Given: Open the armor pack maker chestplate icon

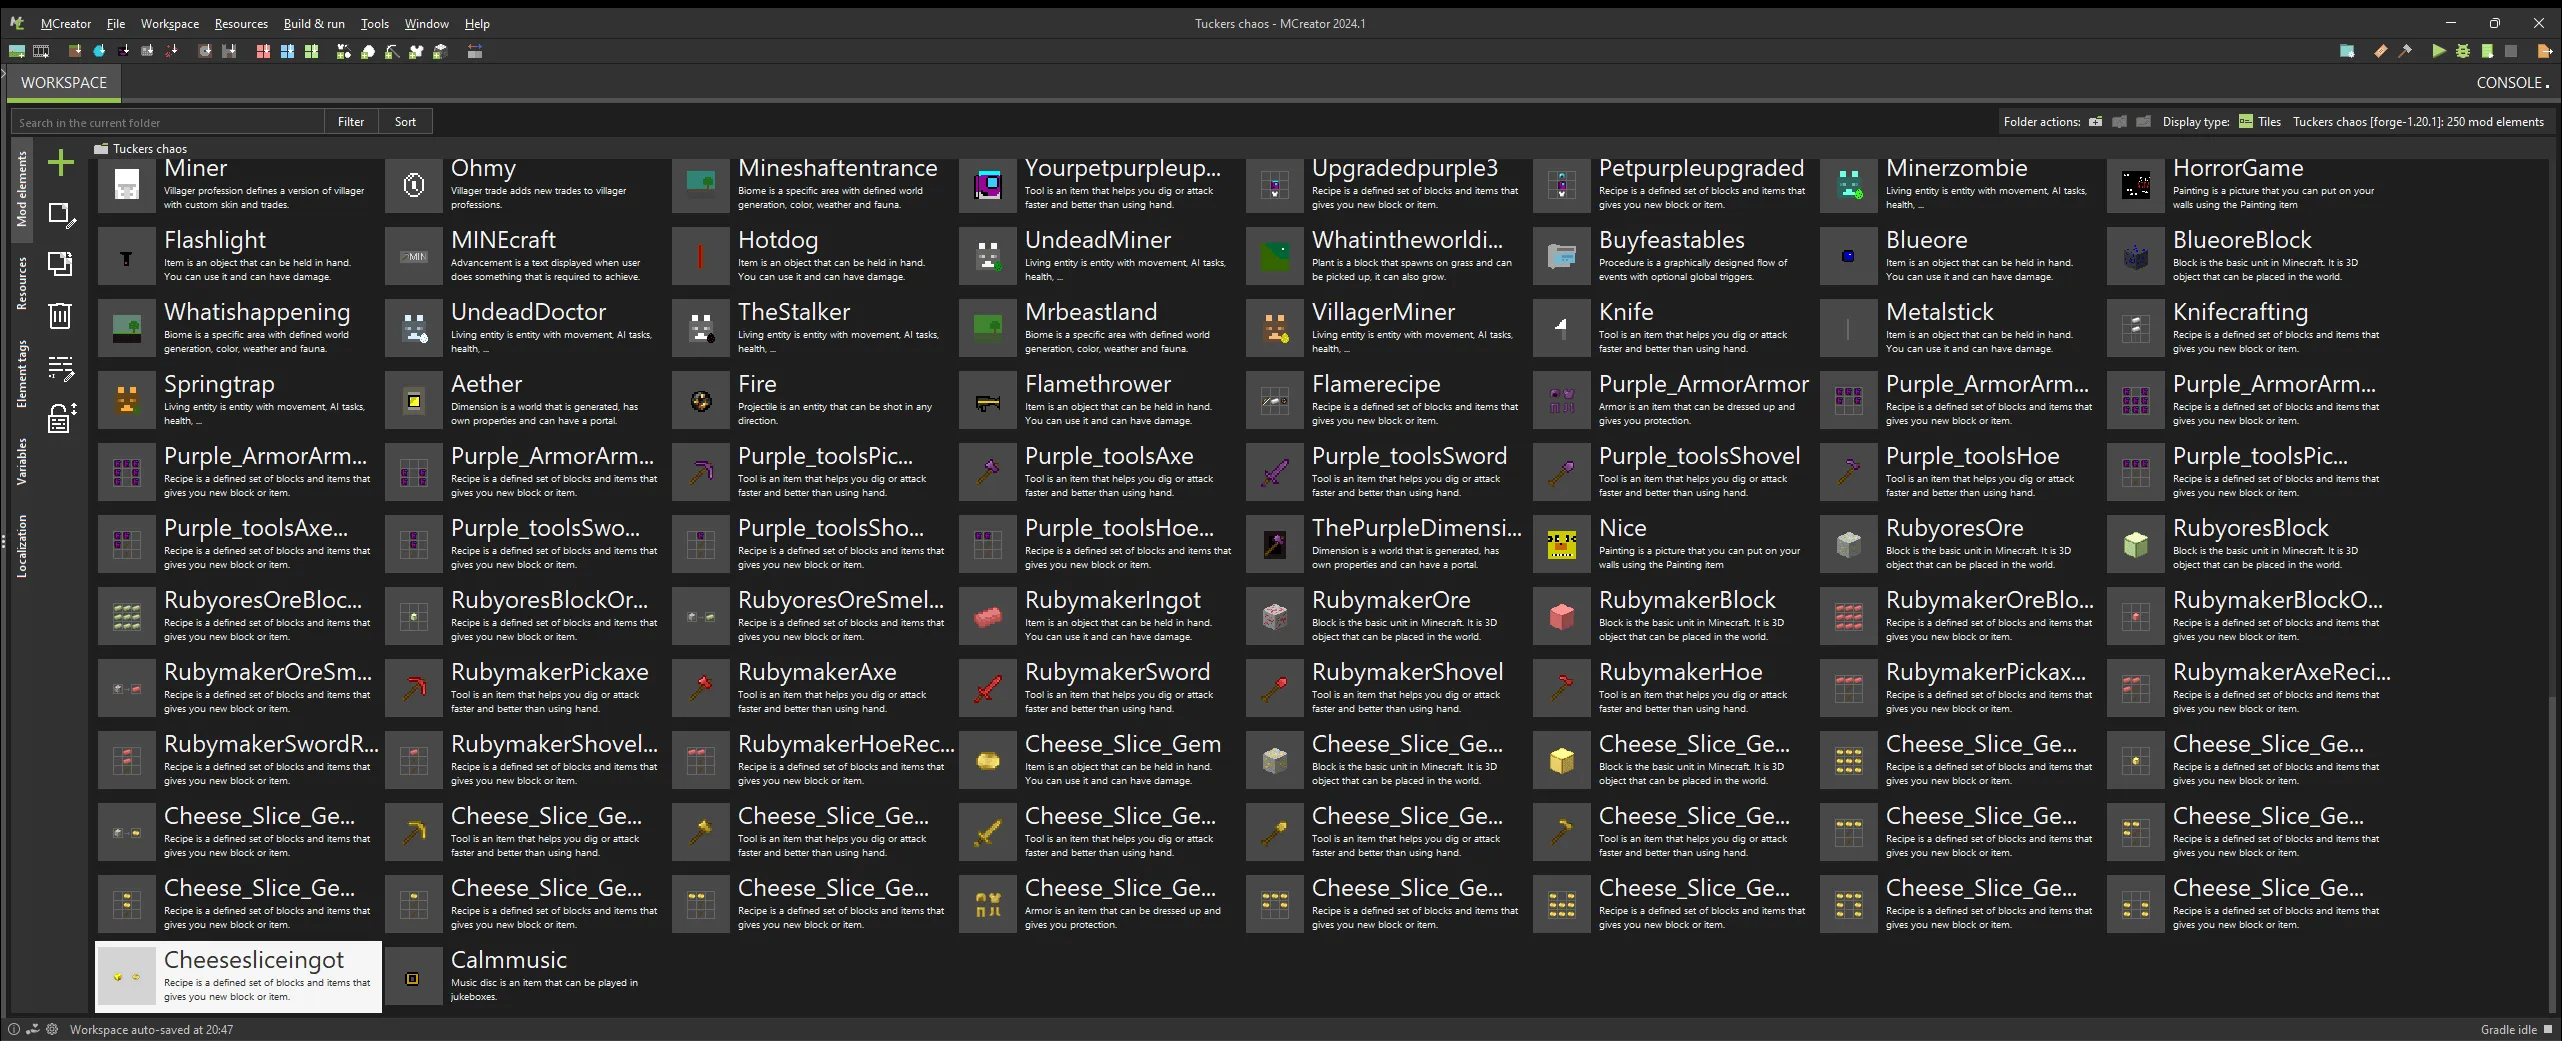Looking at the screenshot, I should tap(416, 52).
